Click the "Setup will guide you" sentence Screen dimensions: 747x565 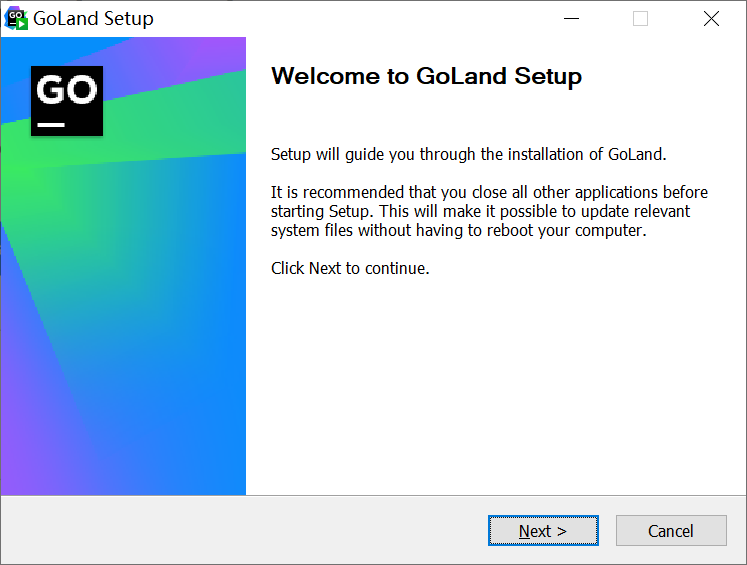pos(468,154)
